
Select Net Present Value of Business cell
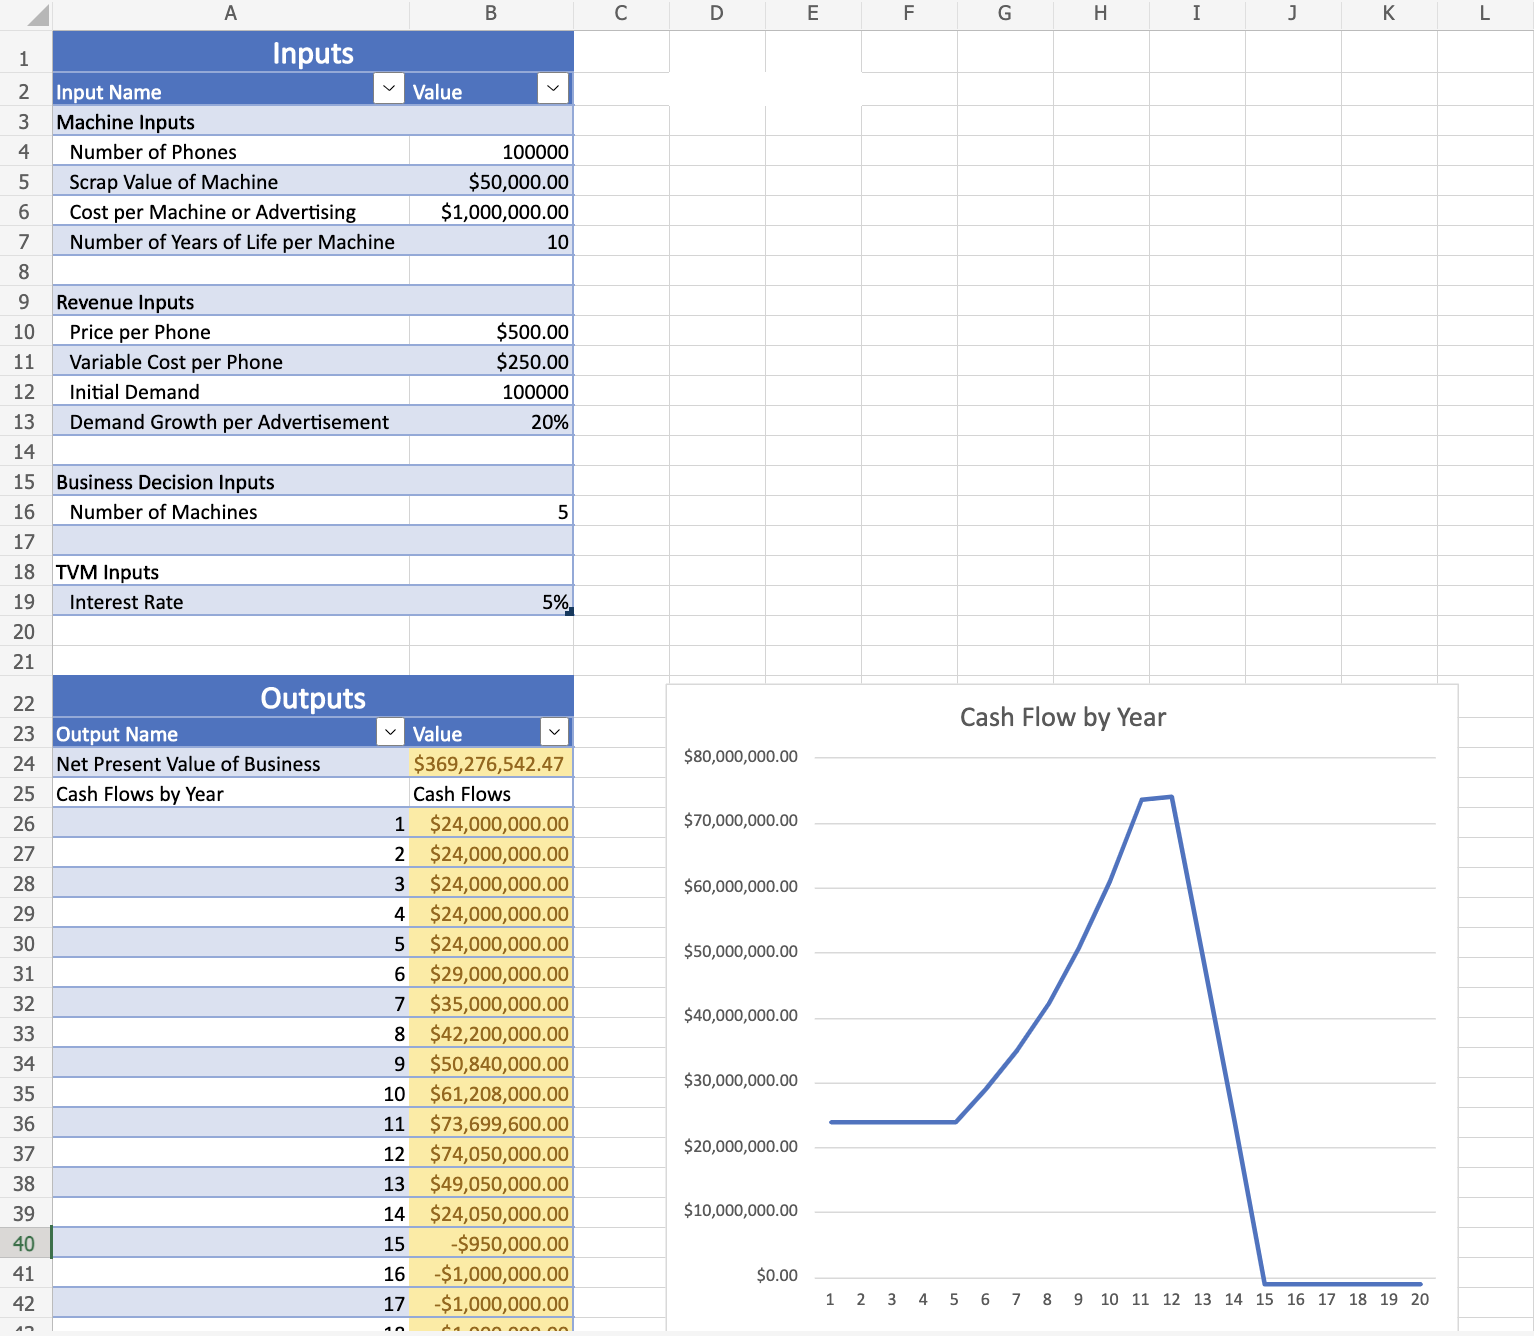(x=231, y=763)
